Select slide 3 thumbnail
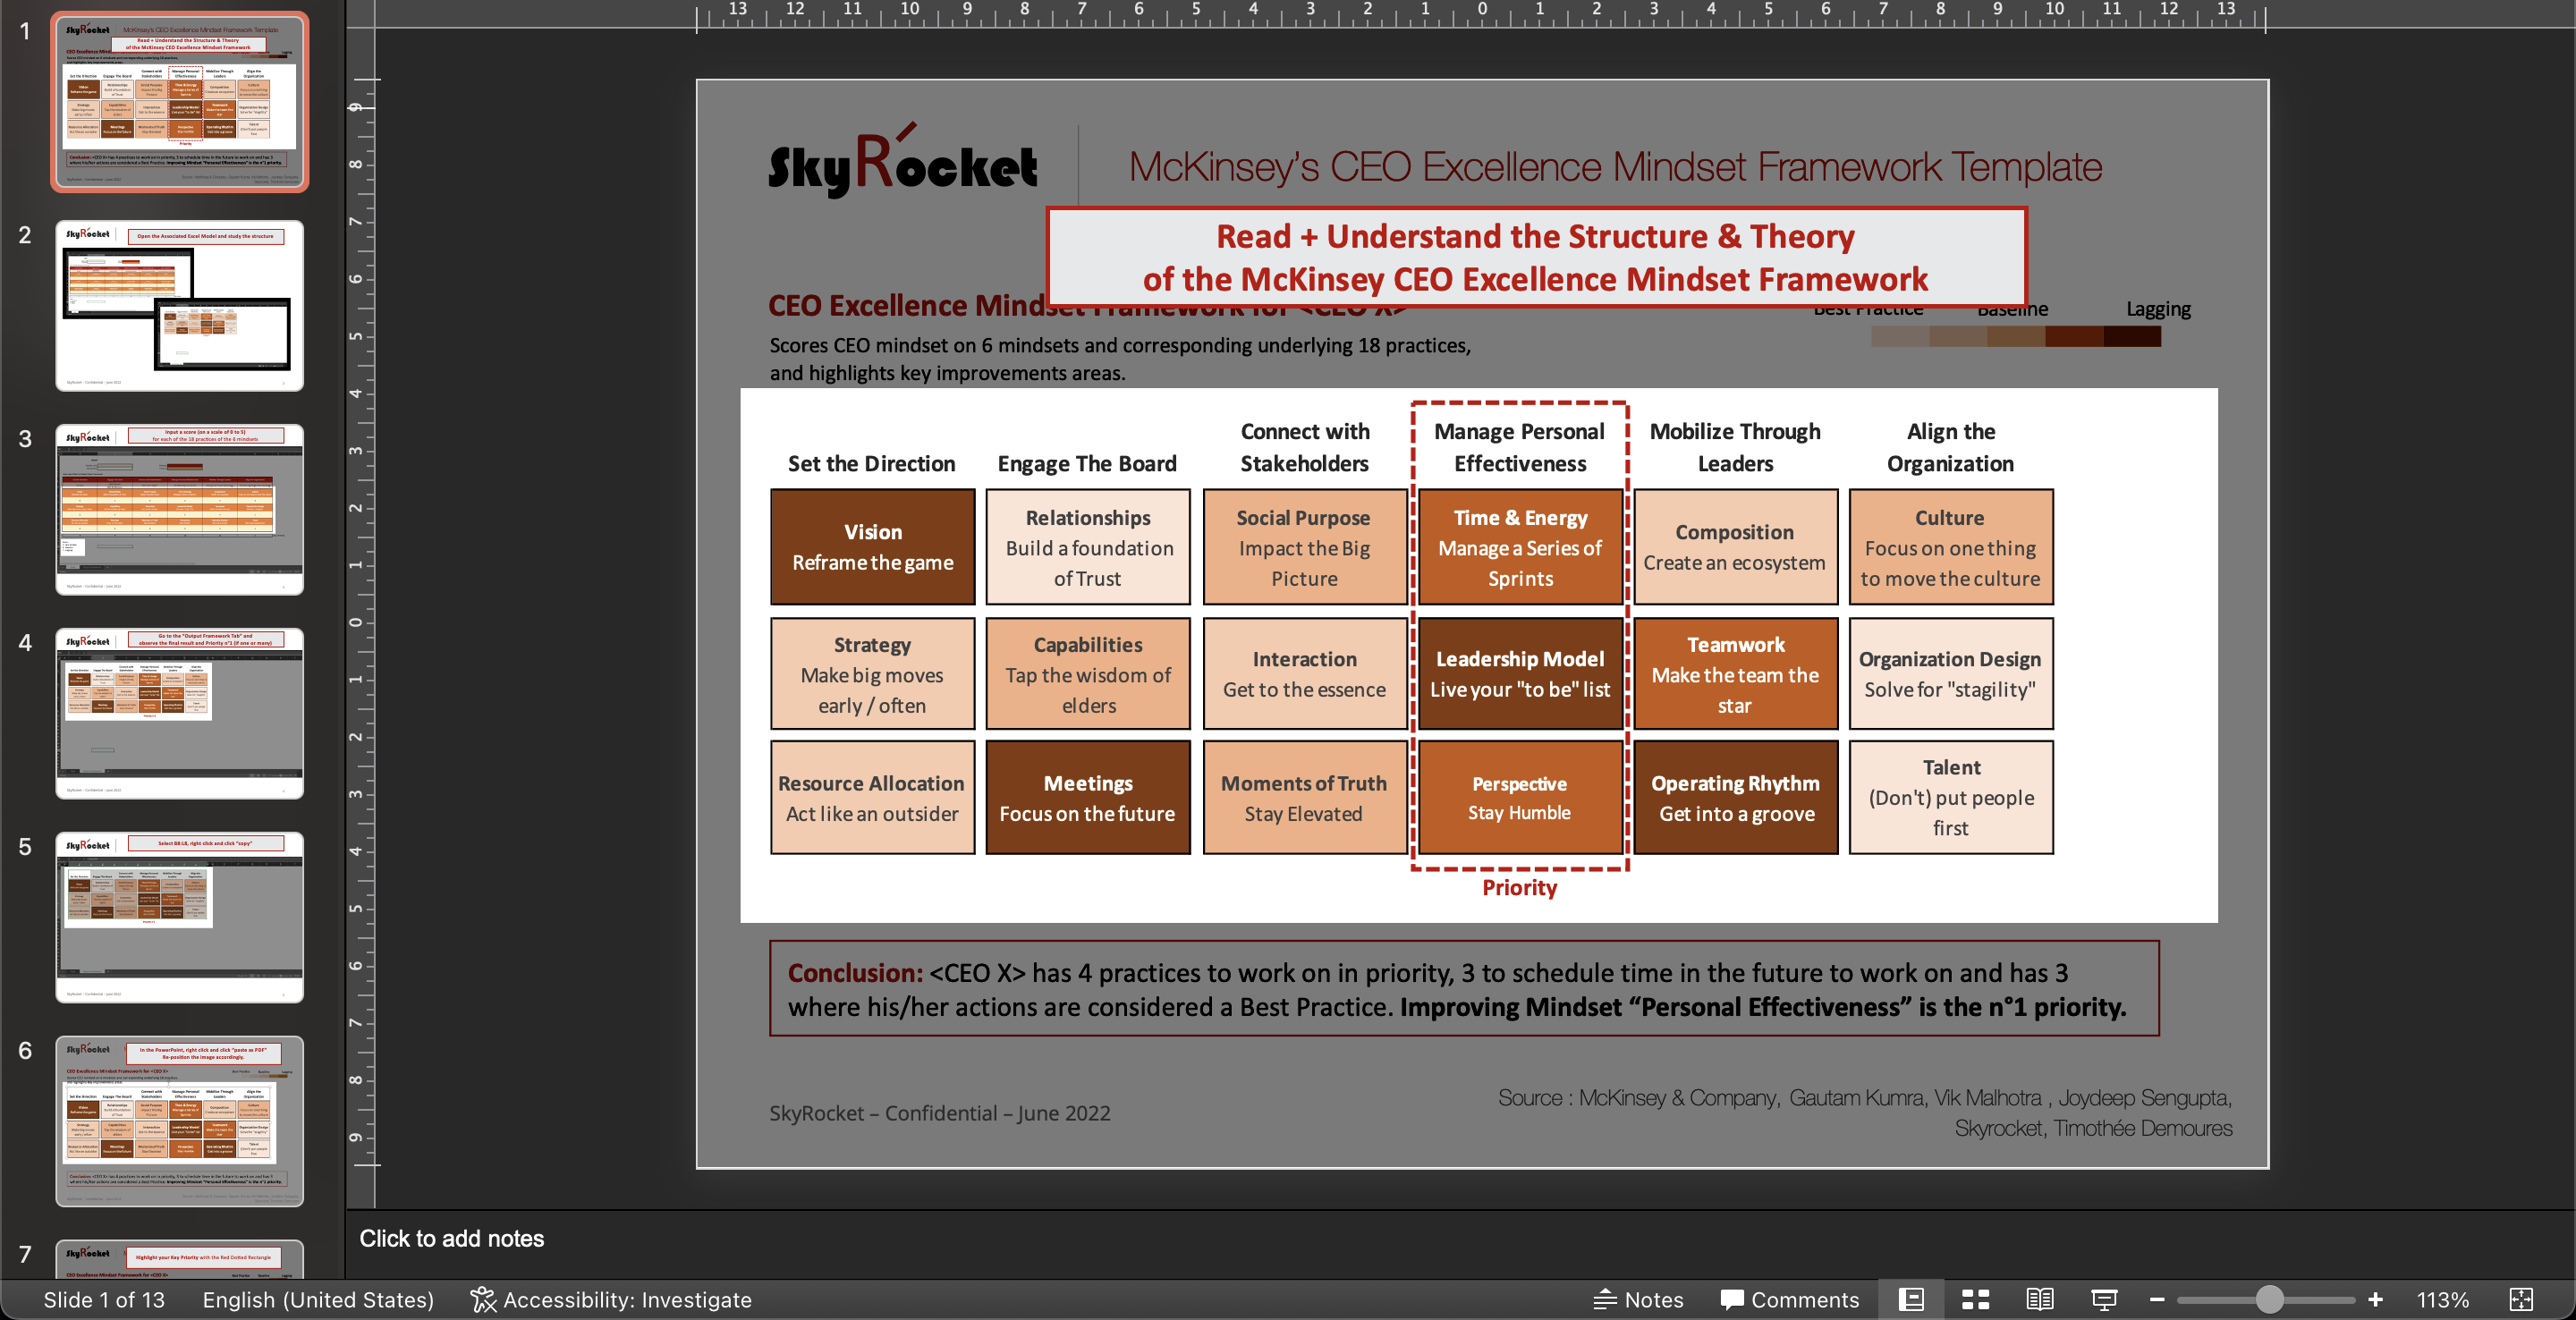2576x1320 pixels. [x=180, y=510]
